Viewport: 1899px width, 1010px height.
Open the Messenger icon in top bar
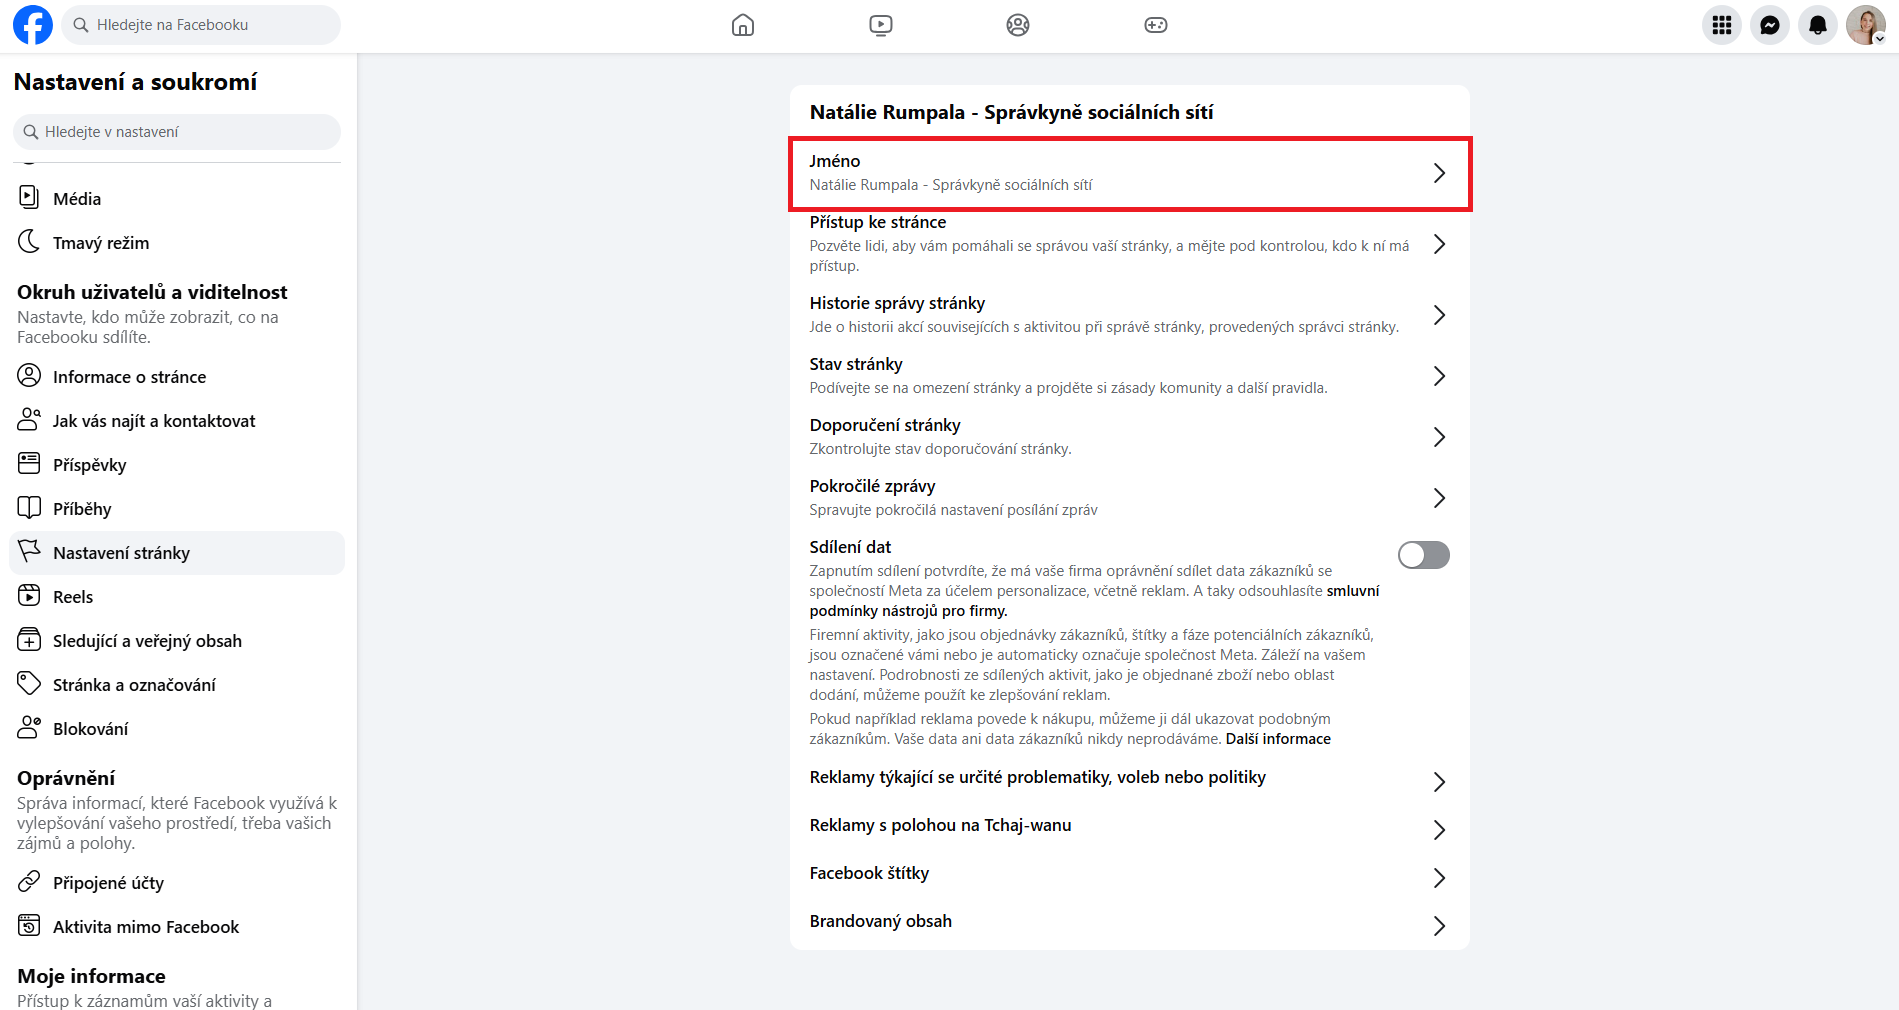[1769, 25]
